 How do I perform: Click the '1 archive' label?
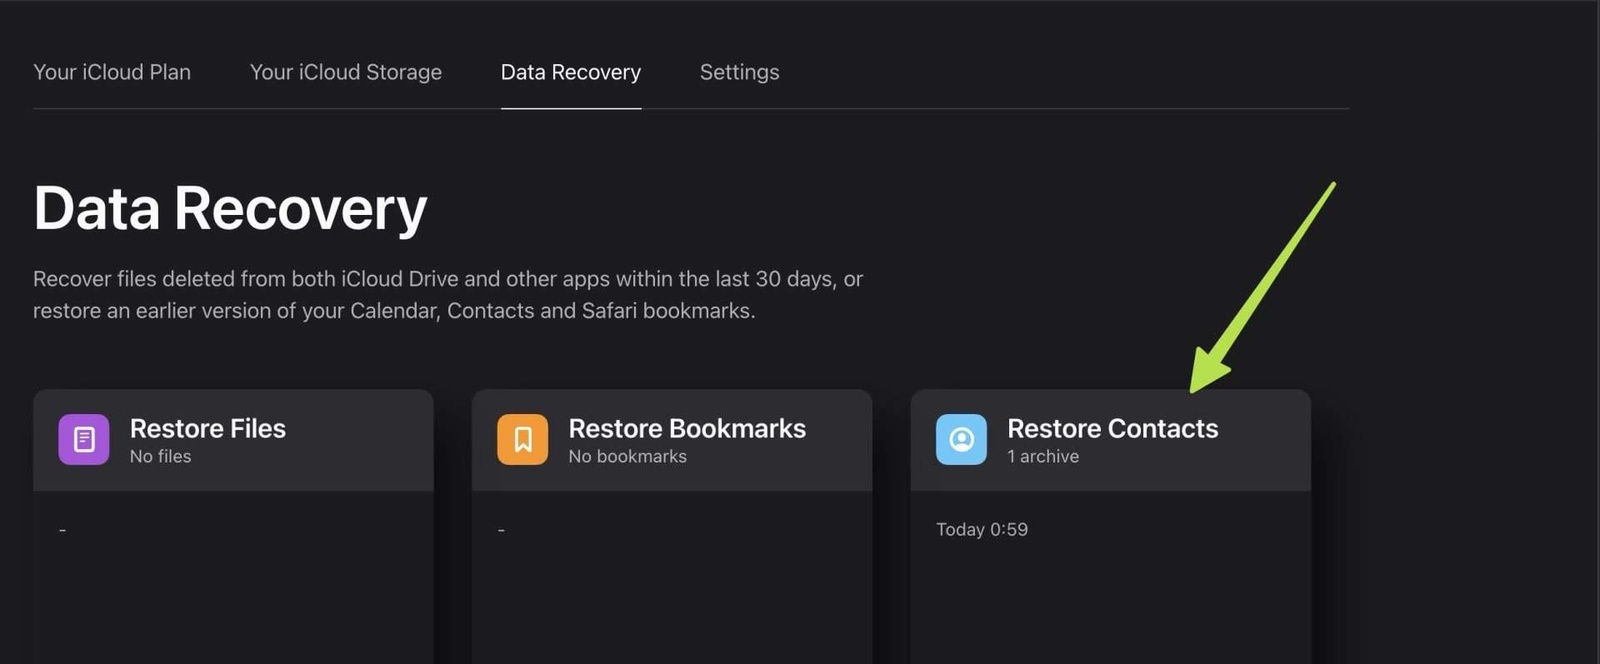coord(1043,456)
